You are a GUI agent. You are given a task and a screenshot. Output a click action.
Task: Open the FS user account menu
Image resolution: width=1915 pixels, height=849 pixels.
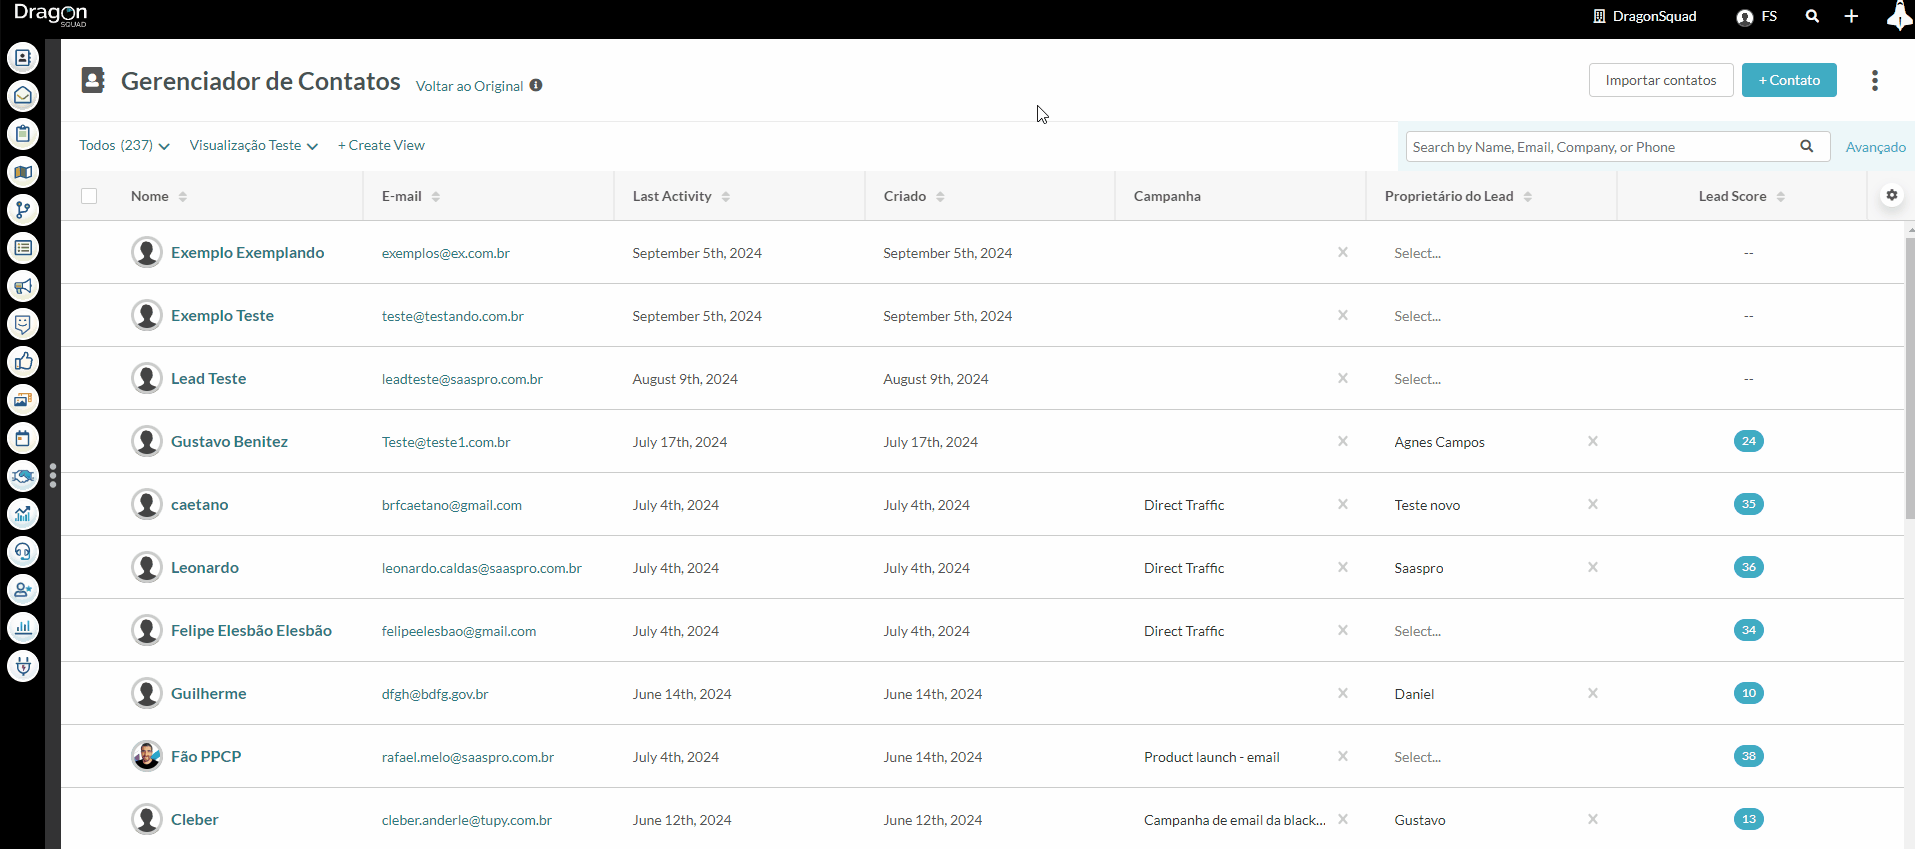click(x=1757, y=16)
